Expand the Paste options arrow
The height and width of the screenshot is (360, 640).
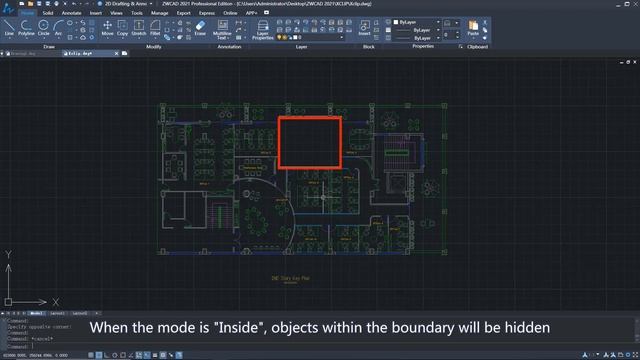pos(473,39)
